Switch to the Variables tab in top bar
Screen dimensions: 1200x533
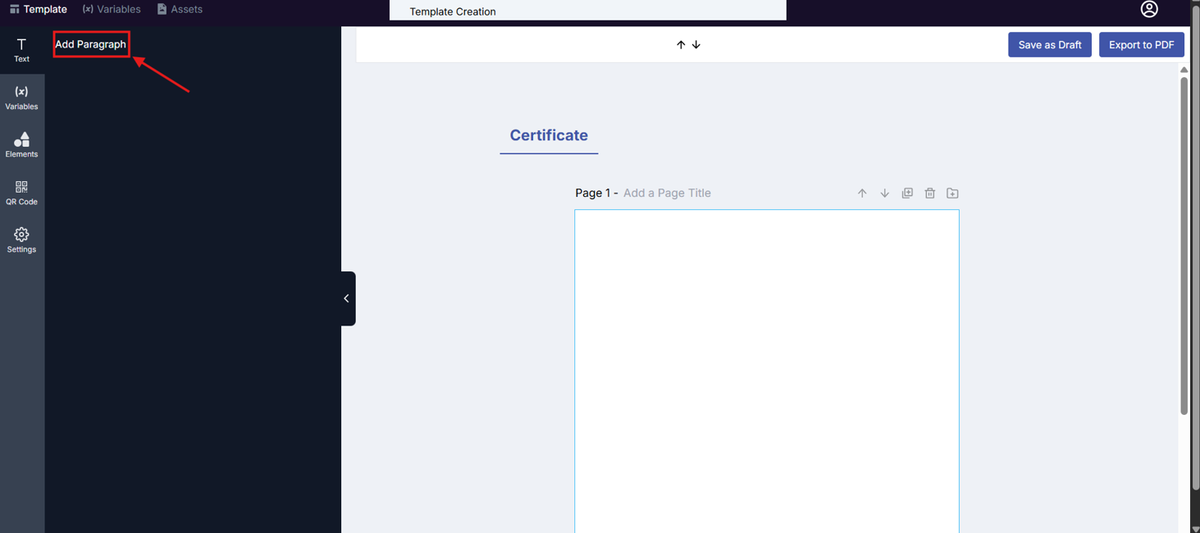click(111, 9)
